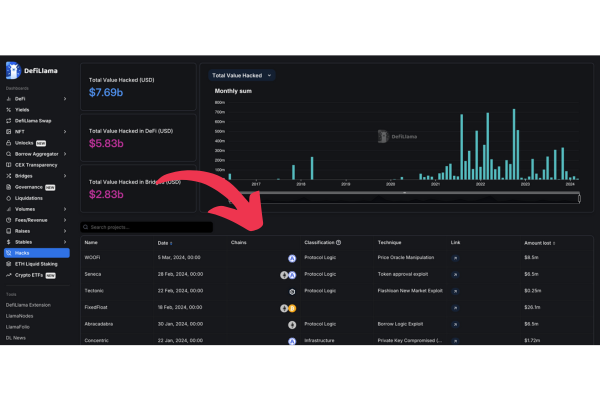Go to ETH Liquid Staking
The height and width of the screenshot is (400, 600).
click(36, 264)
